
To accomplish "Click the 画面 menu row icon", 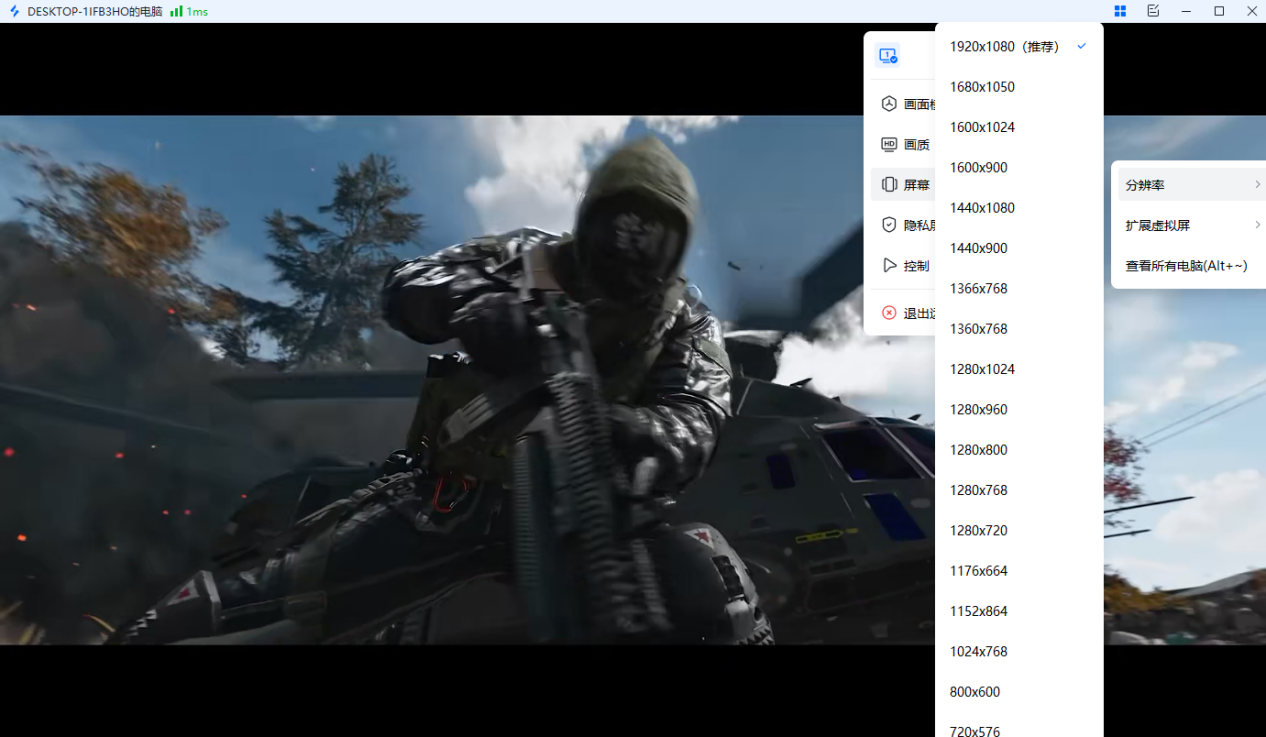I will pyautogui.click(x=889, y=104).
